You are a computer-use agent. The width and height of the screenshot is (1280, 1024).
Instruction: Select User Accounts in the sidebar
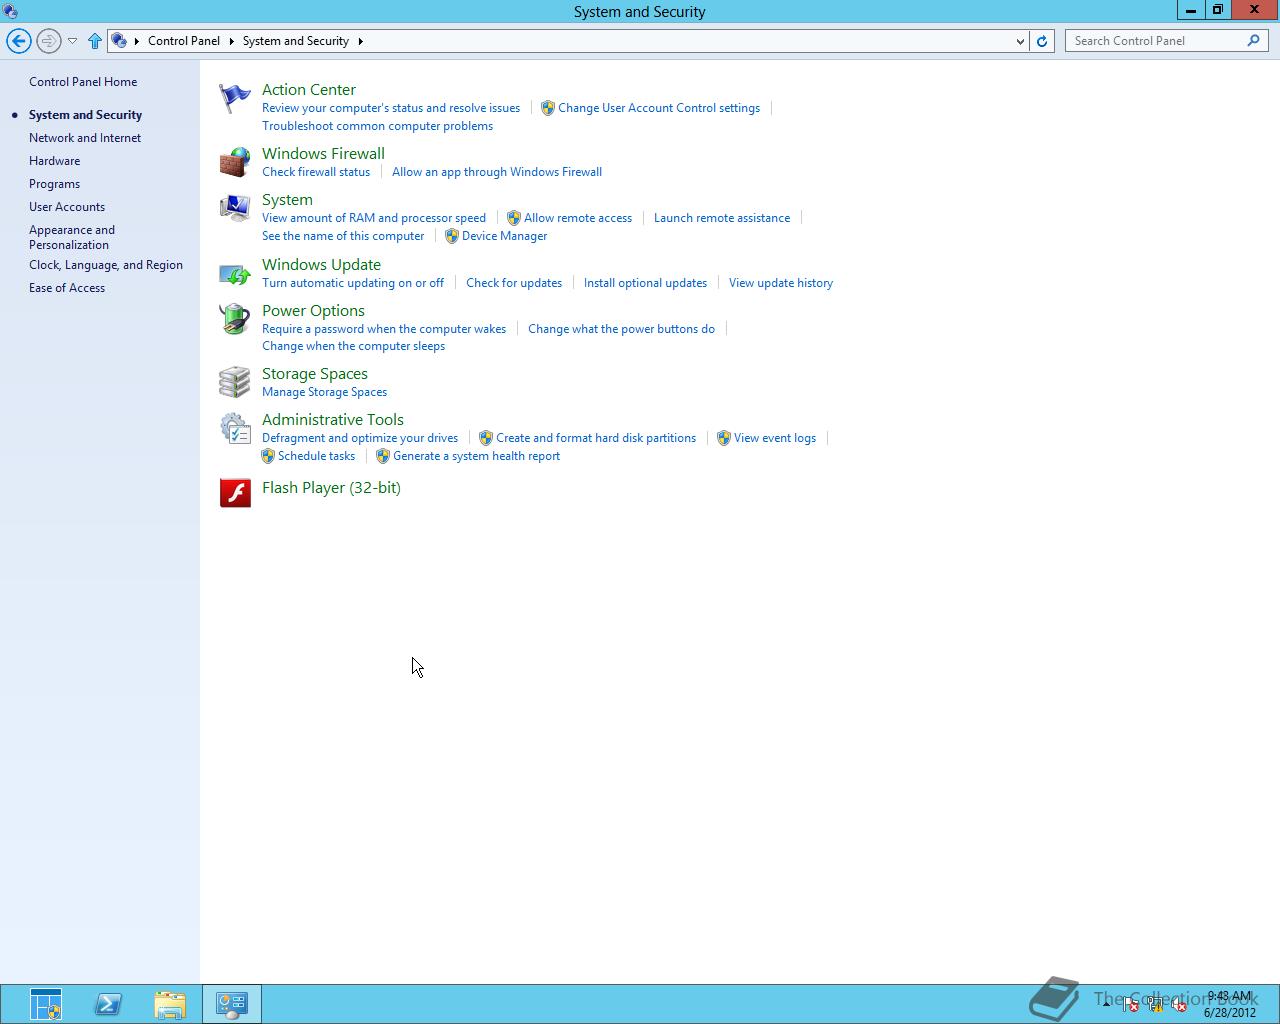67,207
